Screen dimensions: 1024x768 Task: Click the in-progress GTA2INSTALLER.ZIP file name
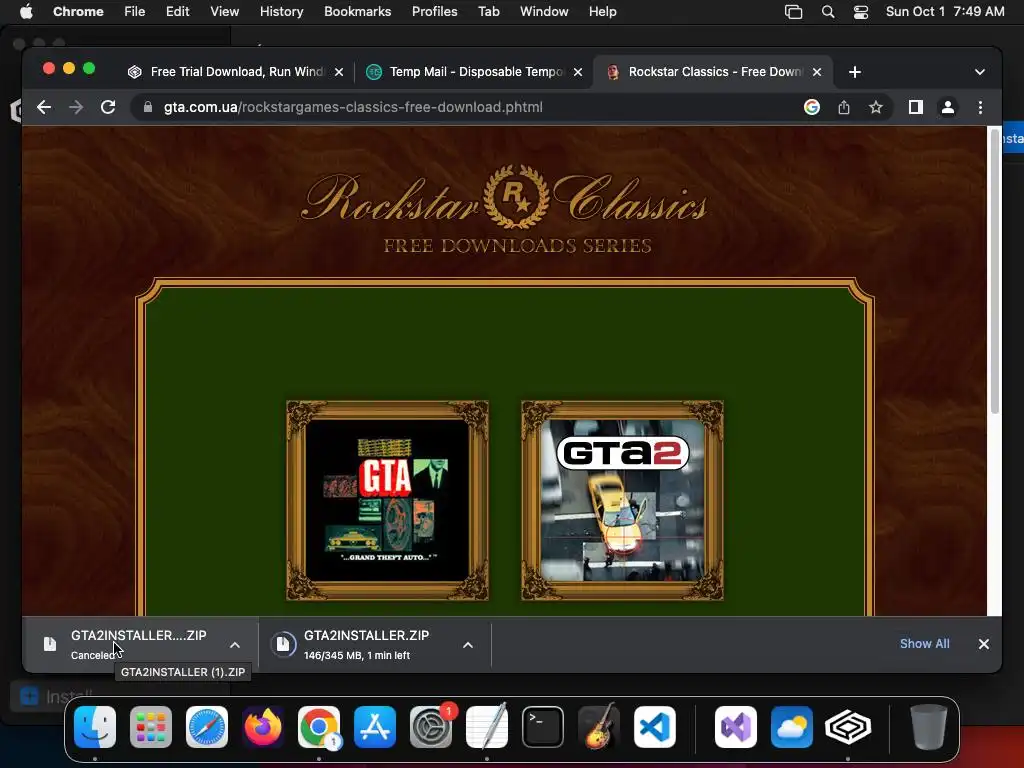pyautogui.click(x=366, y=635)
